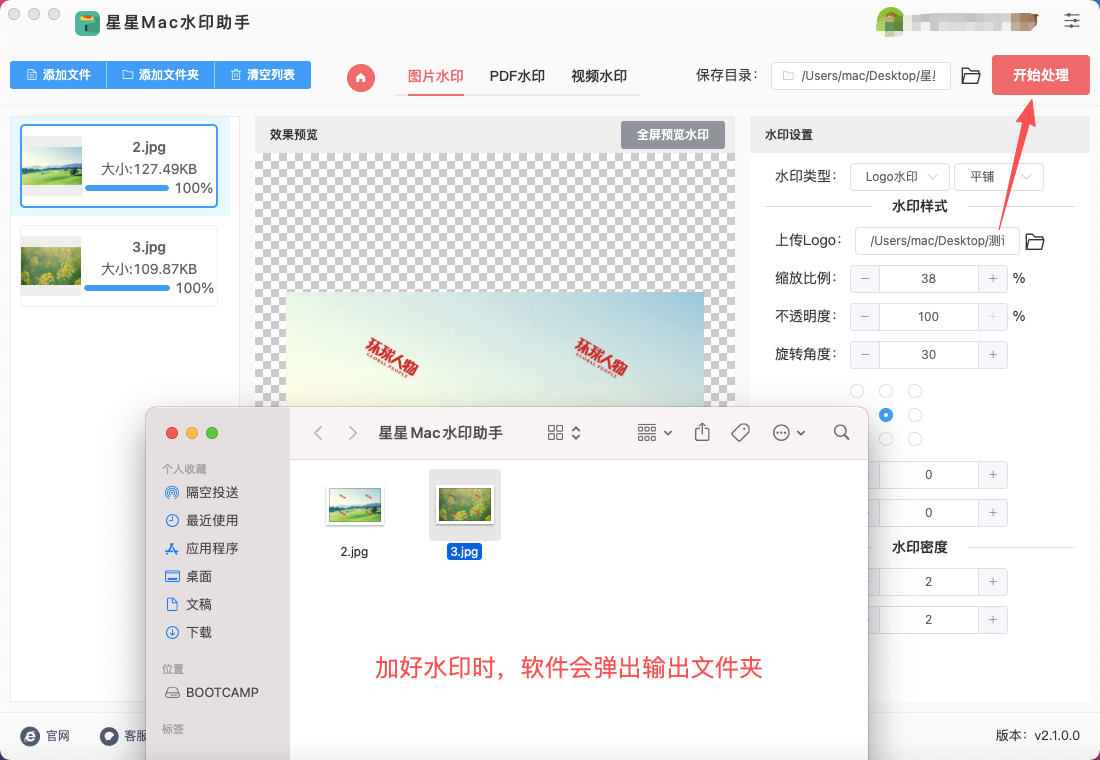Switch to 视频水印 tab
Viewport: 1100px width, 760px height.
click(598, 76)
